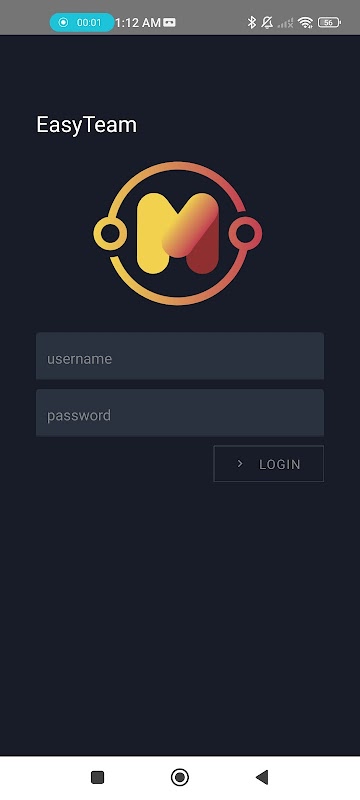Go back using triangle nav button
360x800 pixels.
262,777
